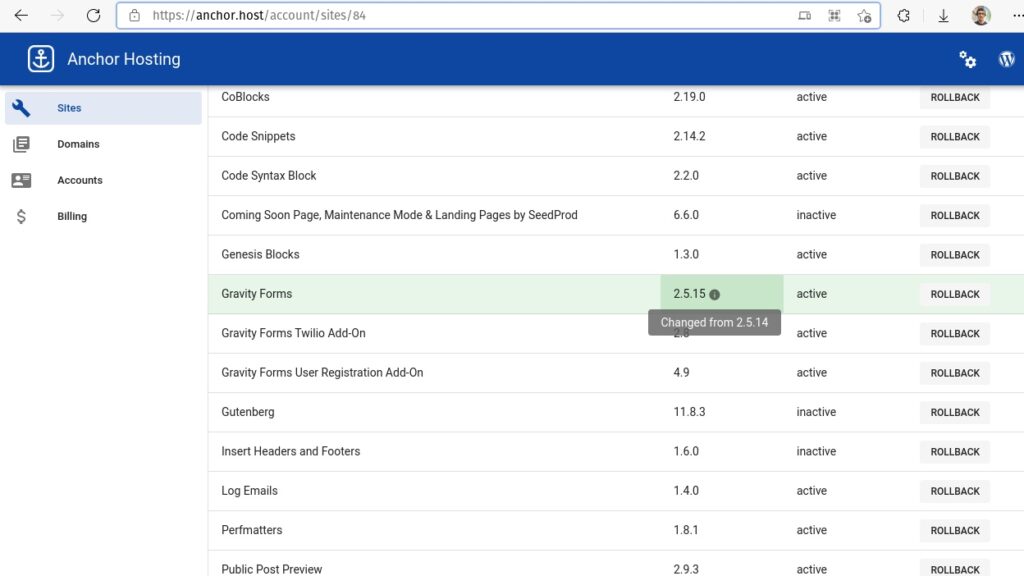Open Billing from the sidebar menu

coord(103,216)
